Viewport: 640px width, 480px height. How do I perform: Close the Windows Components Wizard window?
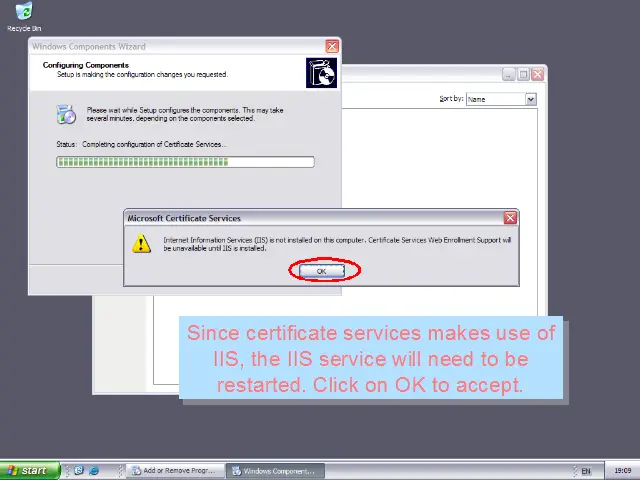click(x=332, y=47)
